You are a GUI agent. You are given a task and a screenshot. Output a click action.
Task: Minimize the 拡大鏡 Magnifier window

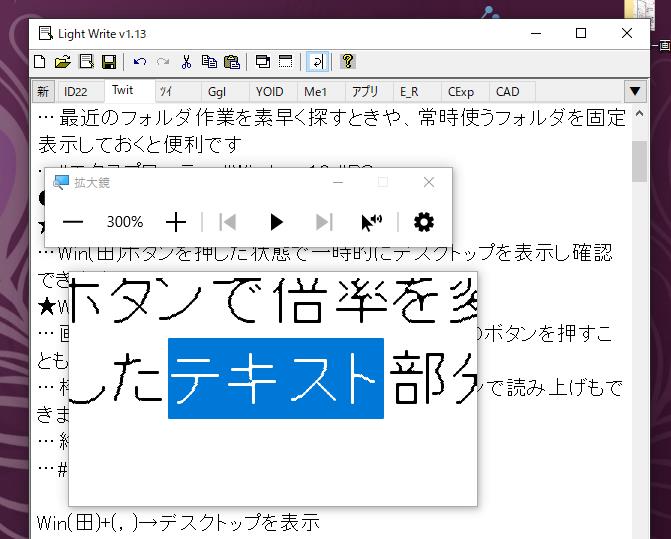tap(338, 183)
